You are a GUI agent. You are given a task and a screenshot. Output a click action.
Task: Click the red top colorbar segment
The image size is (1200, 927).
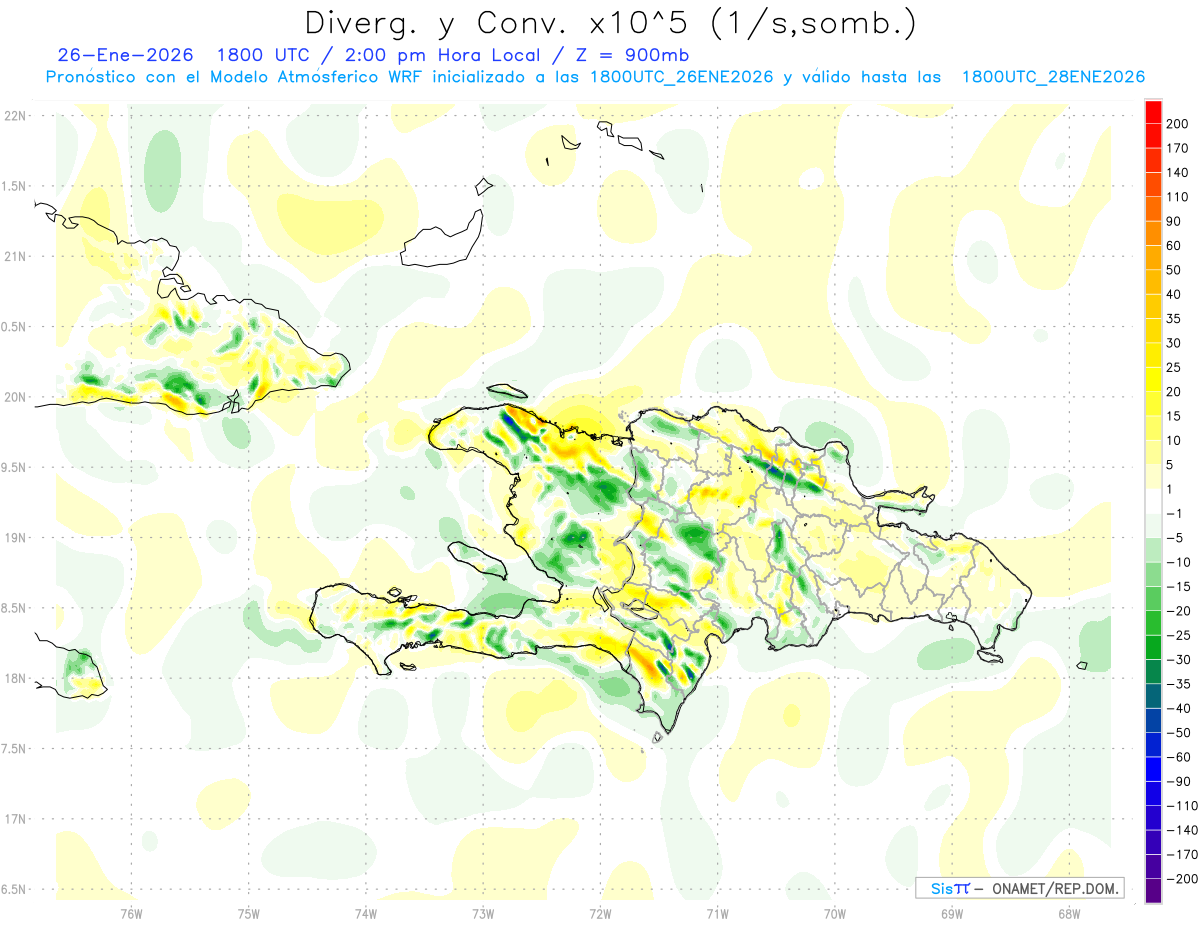pos(1153,112)
